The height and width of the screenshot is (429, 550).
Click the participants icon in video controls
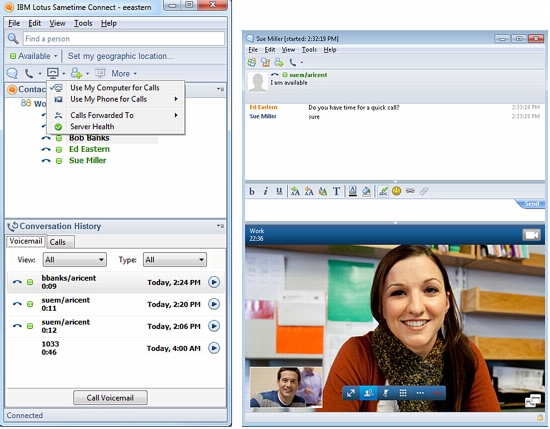368,393
